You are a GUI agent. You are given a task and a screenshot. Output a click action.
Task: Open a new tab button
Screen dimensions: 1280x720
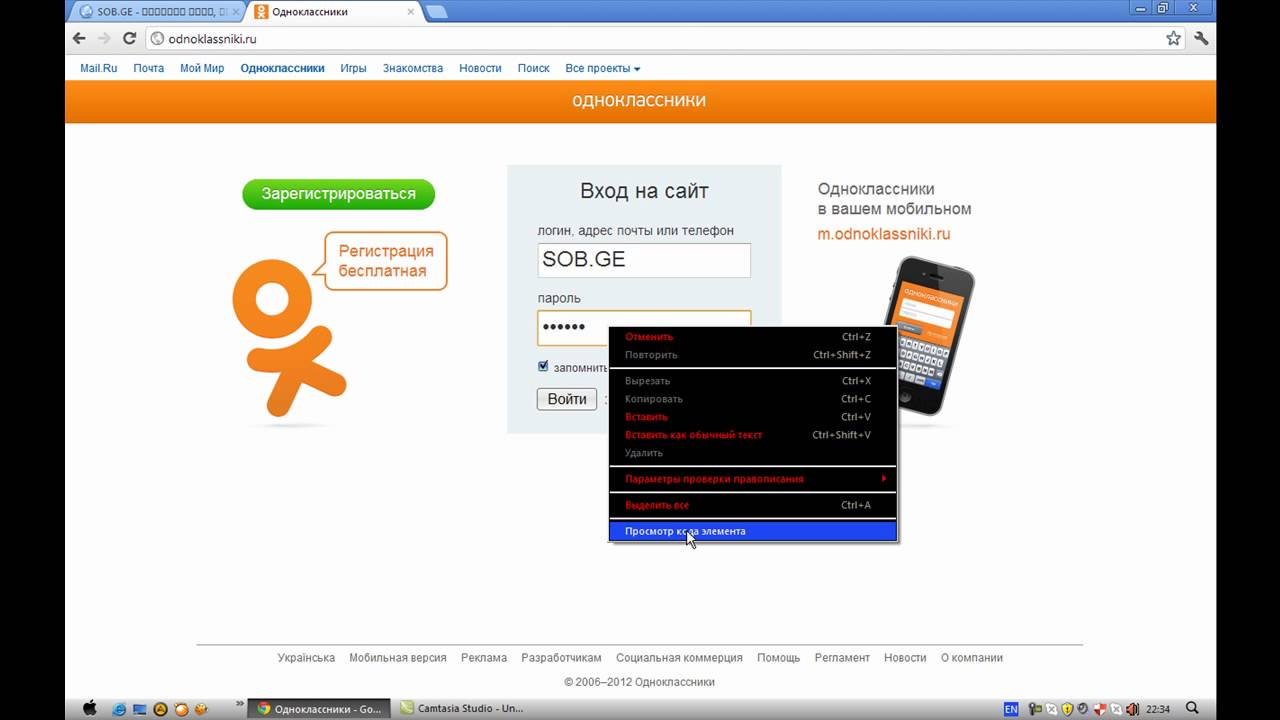pos(436,12)
